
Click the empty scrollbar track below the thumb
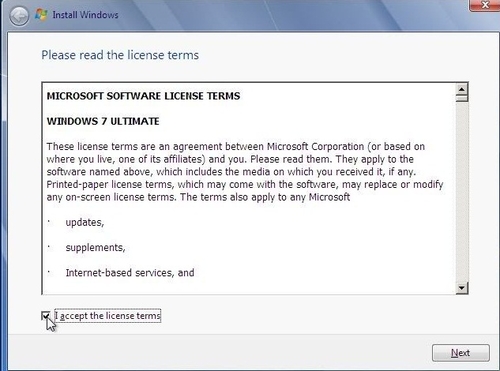[x=462, y=192]
